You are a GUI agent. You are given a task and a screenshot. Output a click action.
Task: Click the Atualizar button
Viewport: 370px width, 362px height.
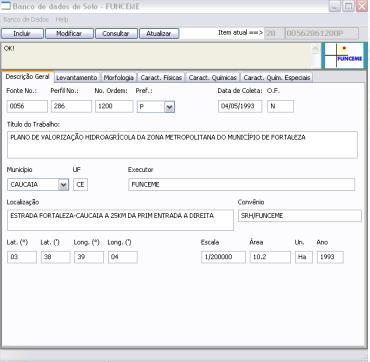pos(159,33)
